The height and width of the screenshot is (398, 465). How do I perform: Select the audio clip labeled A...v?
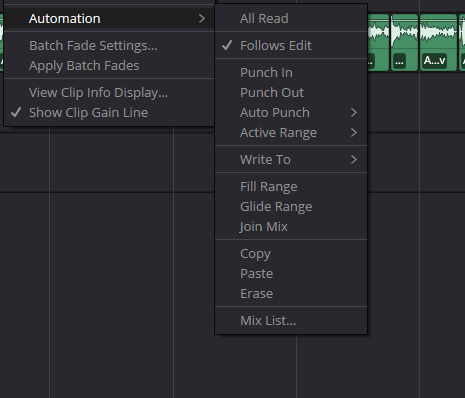pyautogui.click(x=438, y=43)
